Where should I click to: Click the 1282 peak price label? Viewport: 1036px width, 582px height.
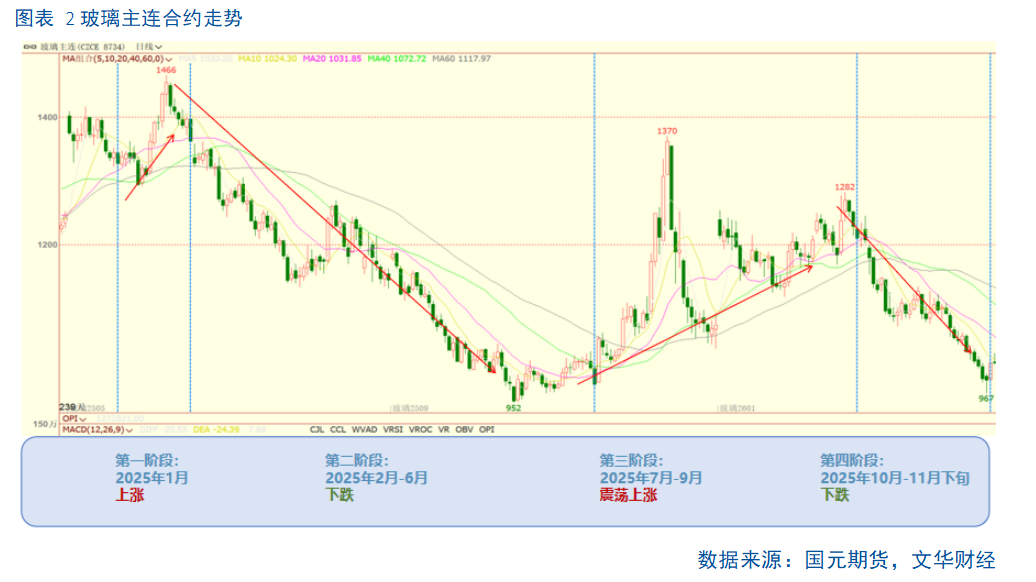point(844,188)
